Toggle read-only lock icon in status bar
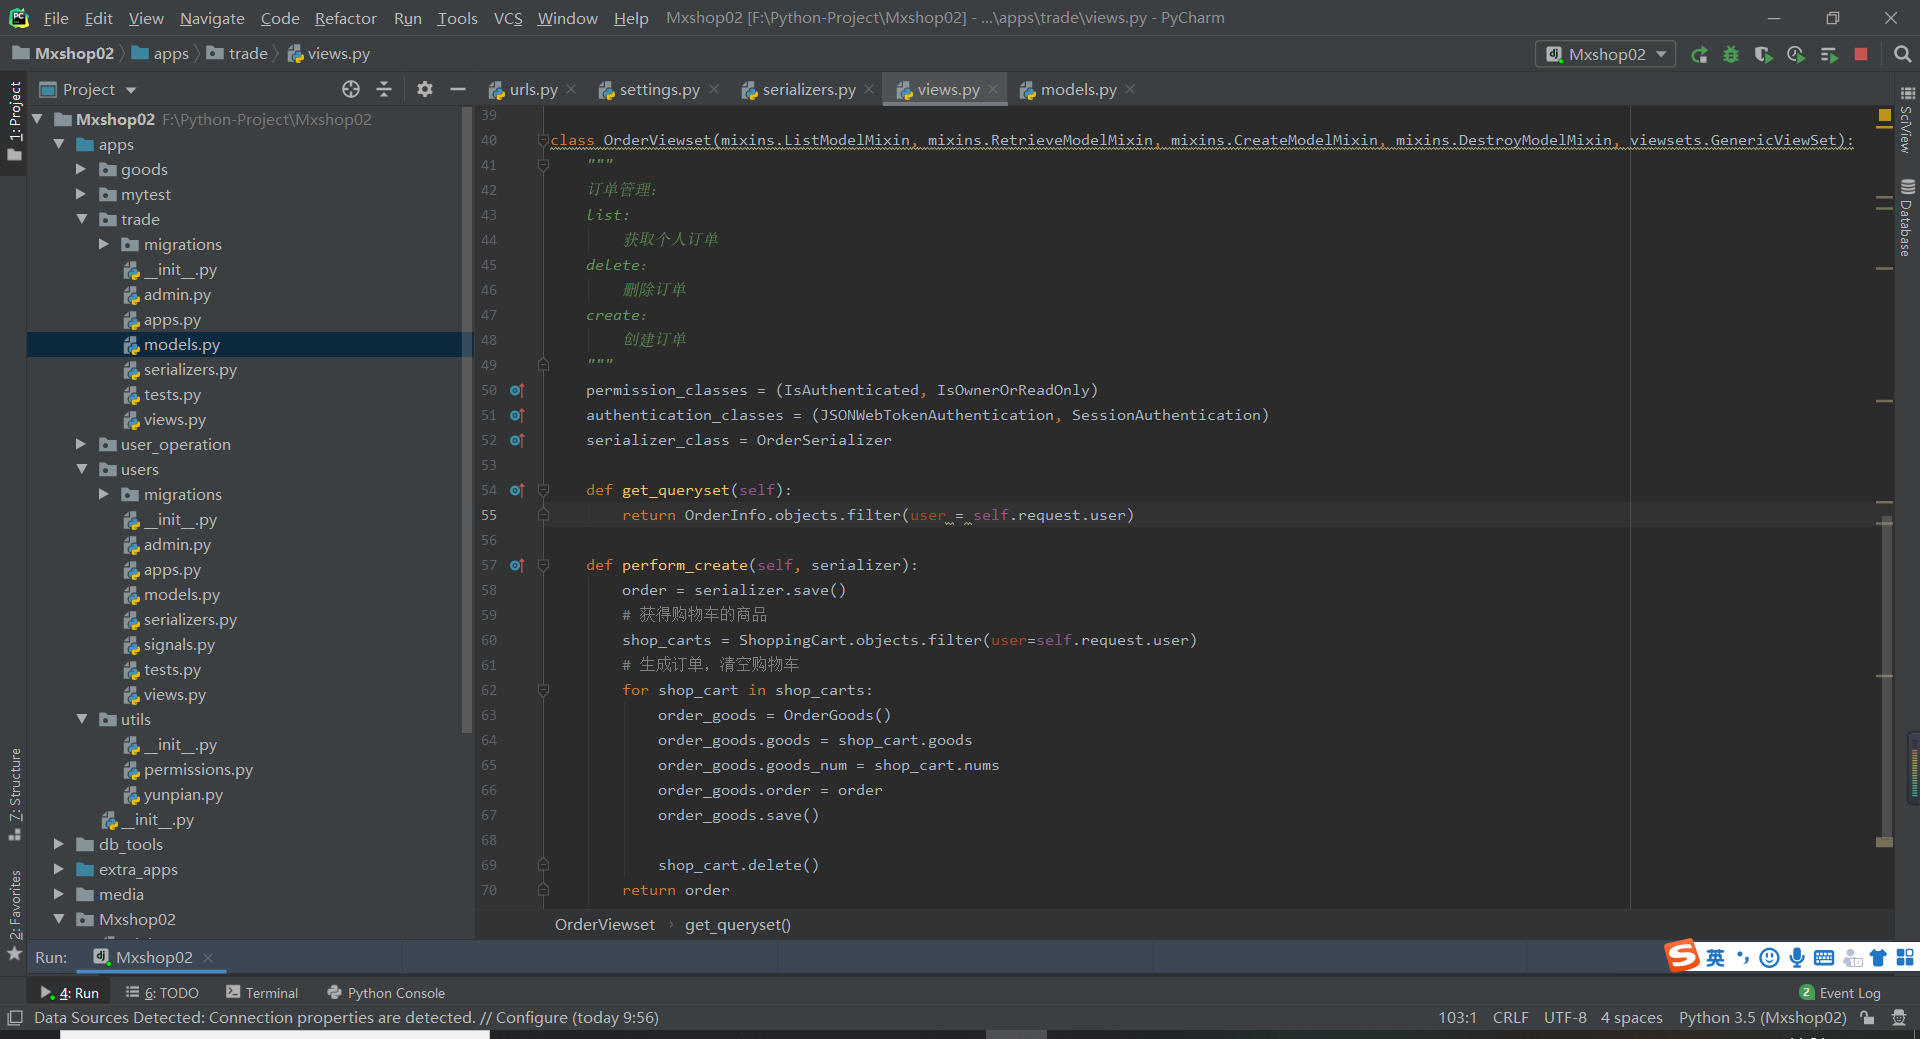The height and width of the screenshot is (1039, 1920). pos(1867,1018)
